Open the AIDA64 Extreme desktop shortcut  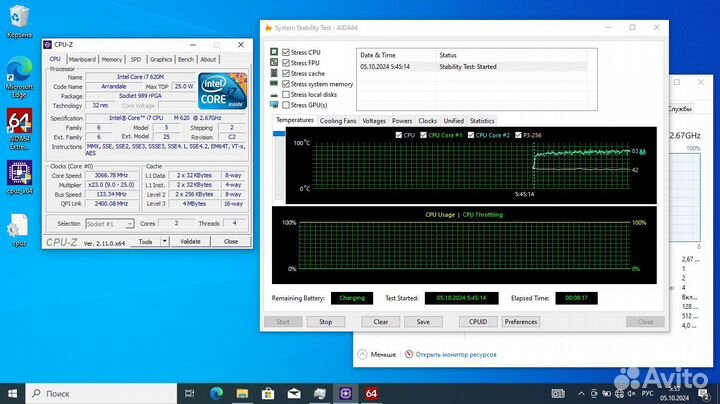tap(18, 124)
